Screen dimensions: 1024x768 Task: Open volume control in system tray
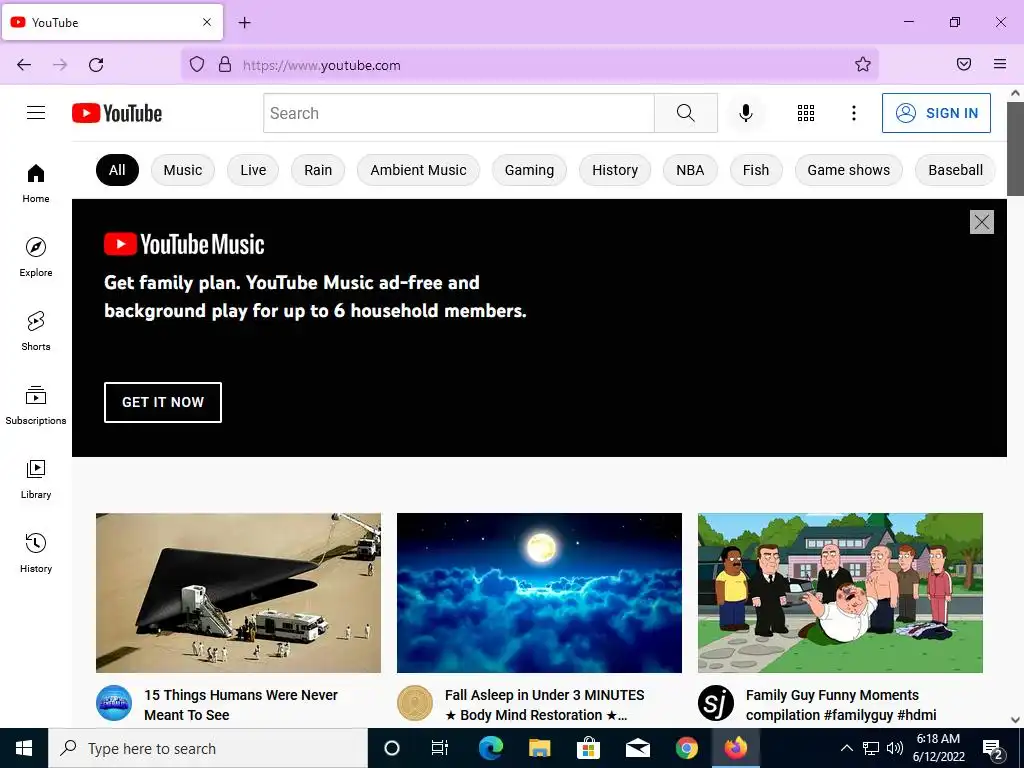(895, 748)
